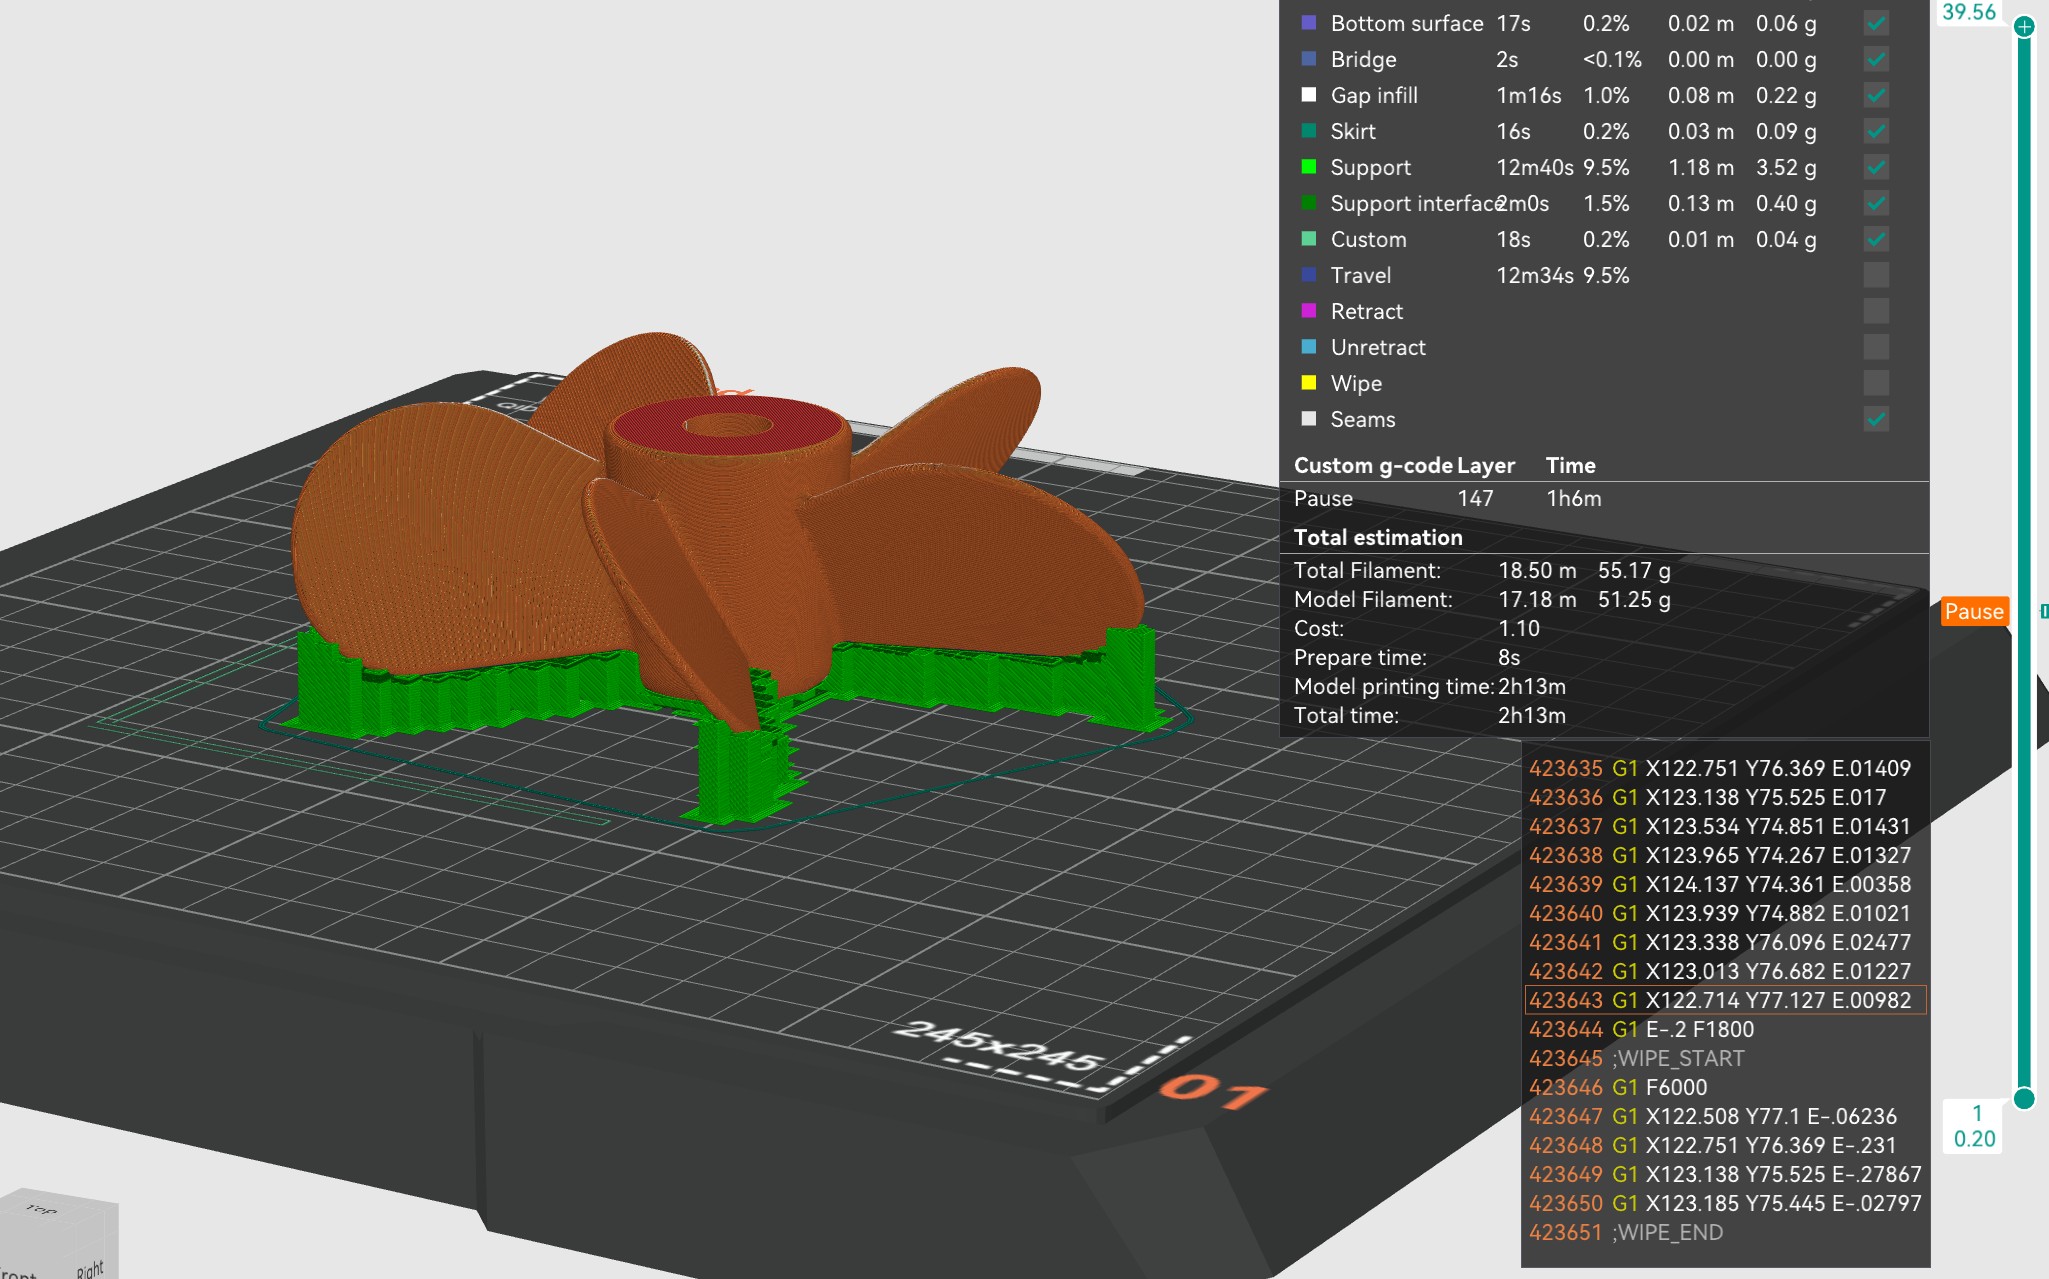Image resolution: width=2049 pixels, height=1279 pixels.
Task: Click the bottom layer value 0.20
Action: 1974,1139
